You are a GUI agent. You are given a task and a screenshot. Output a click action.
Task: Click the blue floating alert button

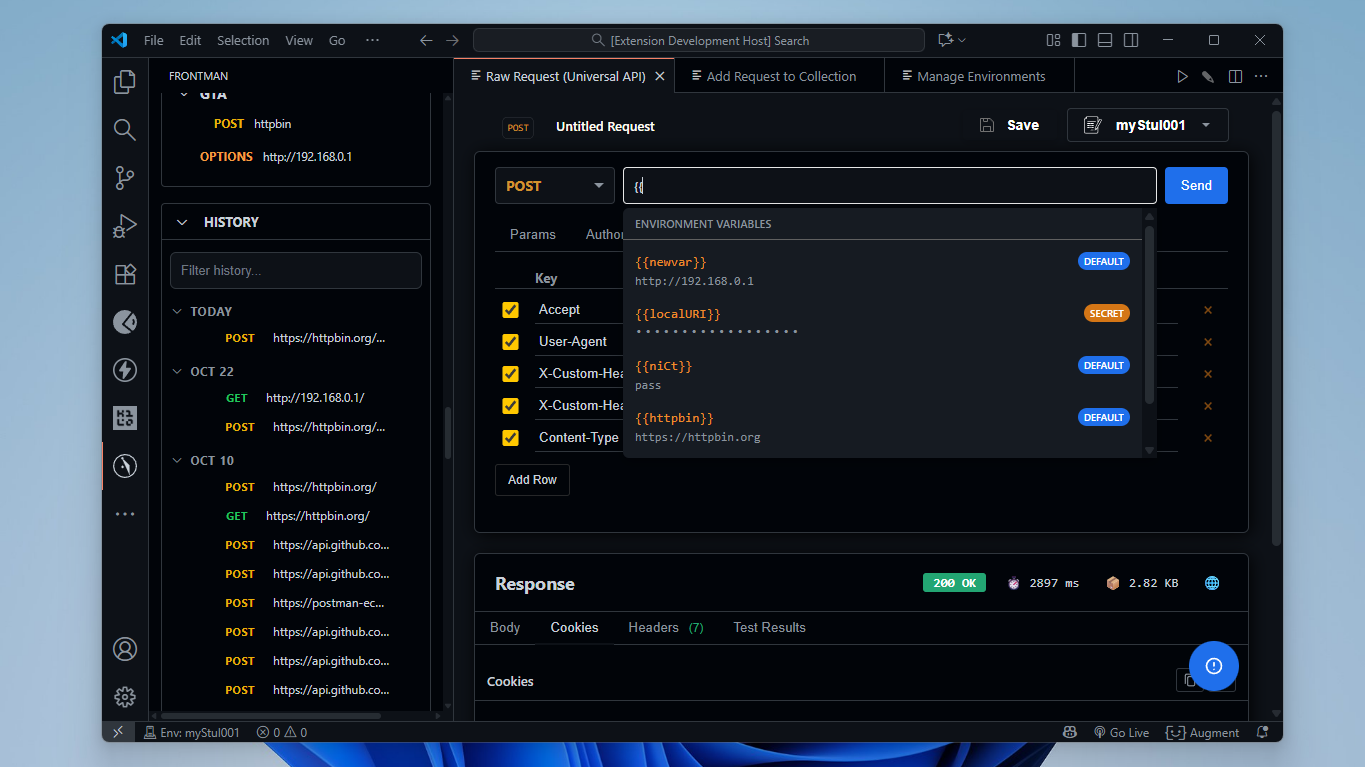pos(1214,666)
